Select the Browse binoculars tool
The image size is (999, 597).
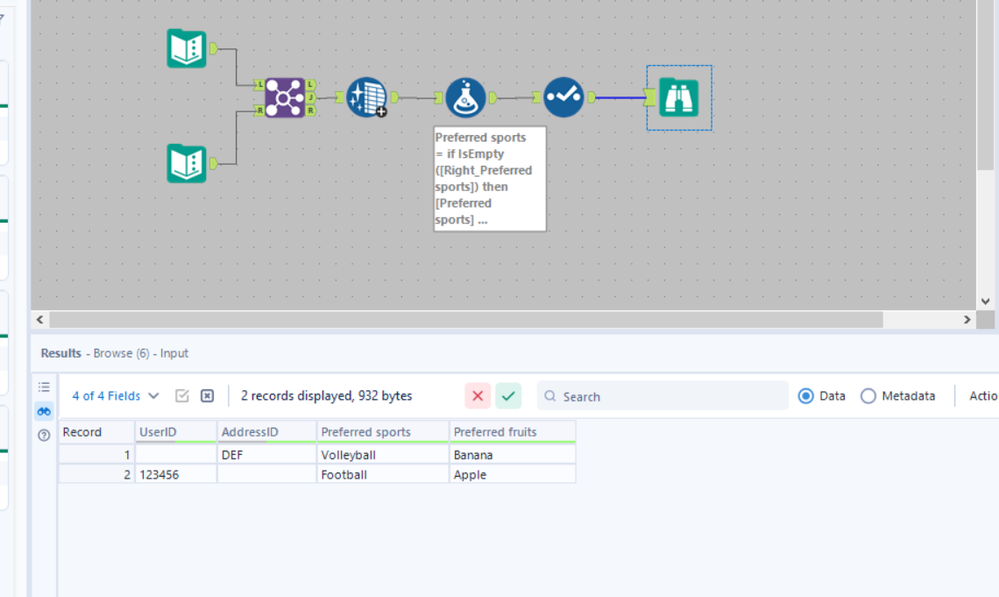[x=679, y=97]
